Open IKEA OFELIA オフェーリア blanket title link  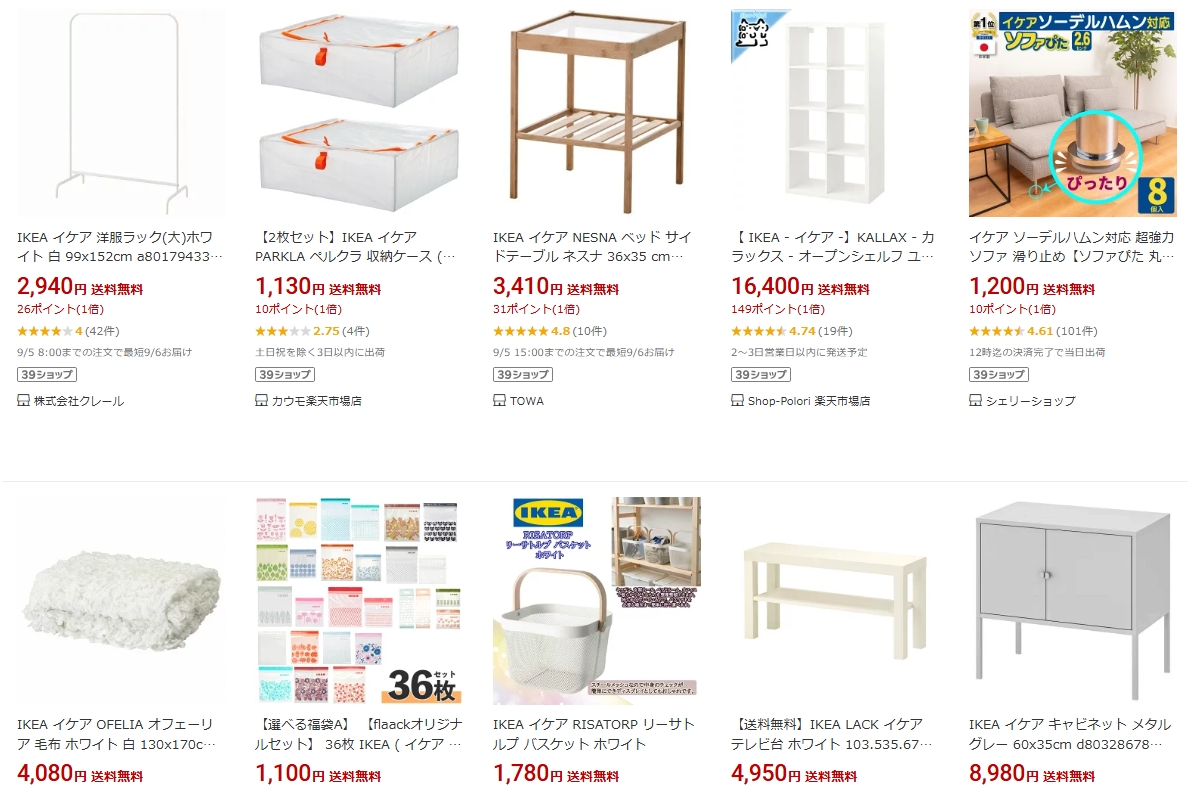click(x=117, y=734)
